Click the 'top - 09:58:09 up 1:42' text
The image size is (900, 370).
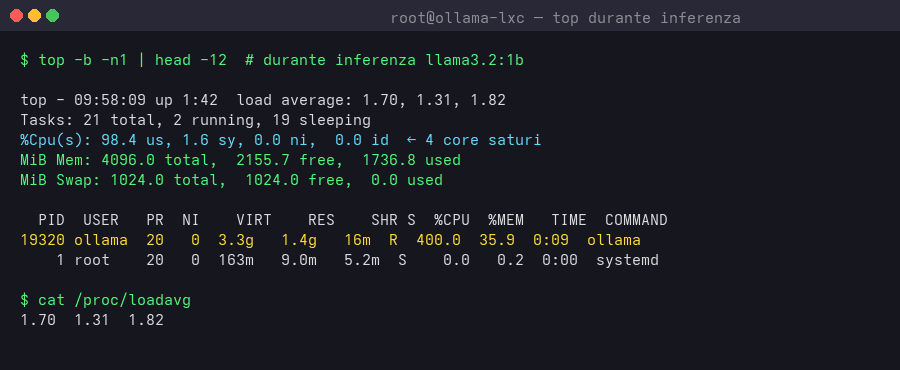click(x=119, y=100)
